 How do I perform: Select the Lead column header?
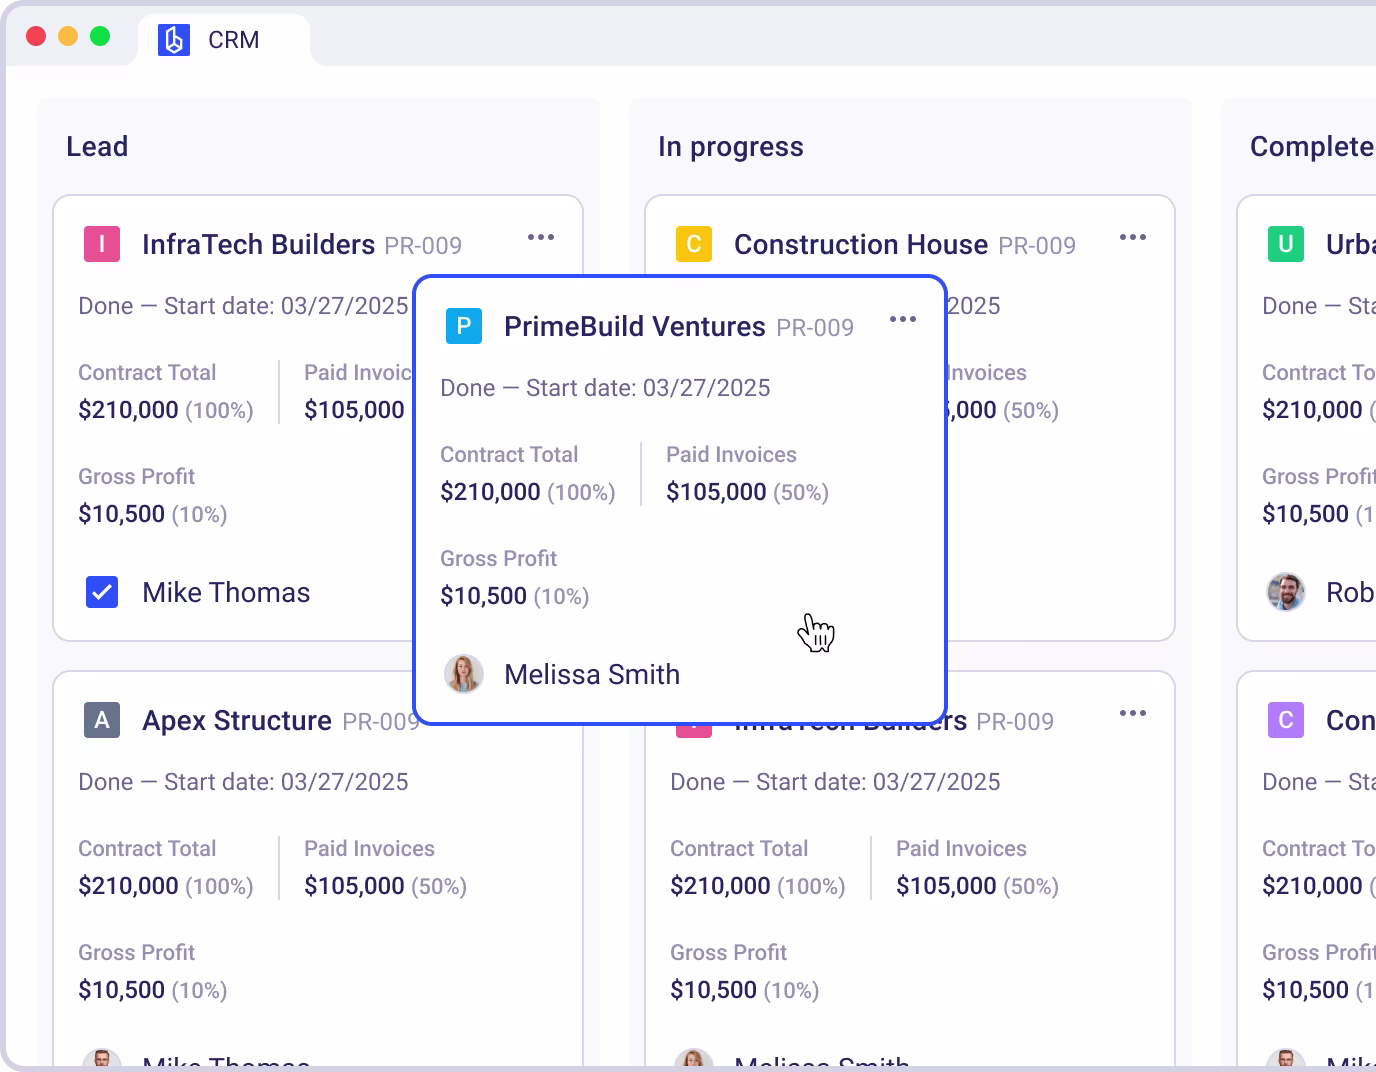pyautogui.click(x=97, y=147)
